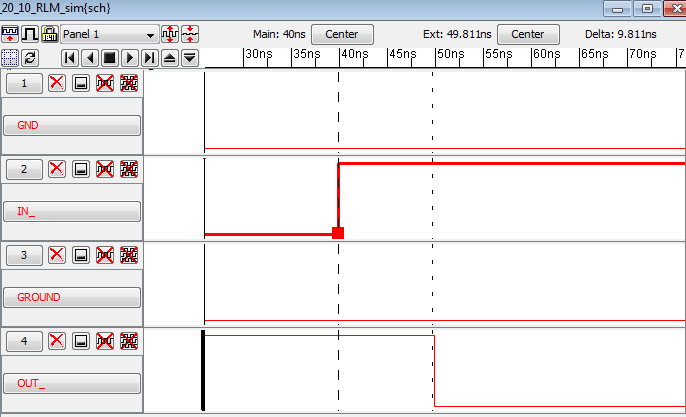Viewport: 686px width, 417px height.
Task: Speed up playback with up-arrow icon
Action: pyautogui.click(x=170, y=58)
